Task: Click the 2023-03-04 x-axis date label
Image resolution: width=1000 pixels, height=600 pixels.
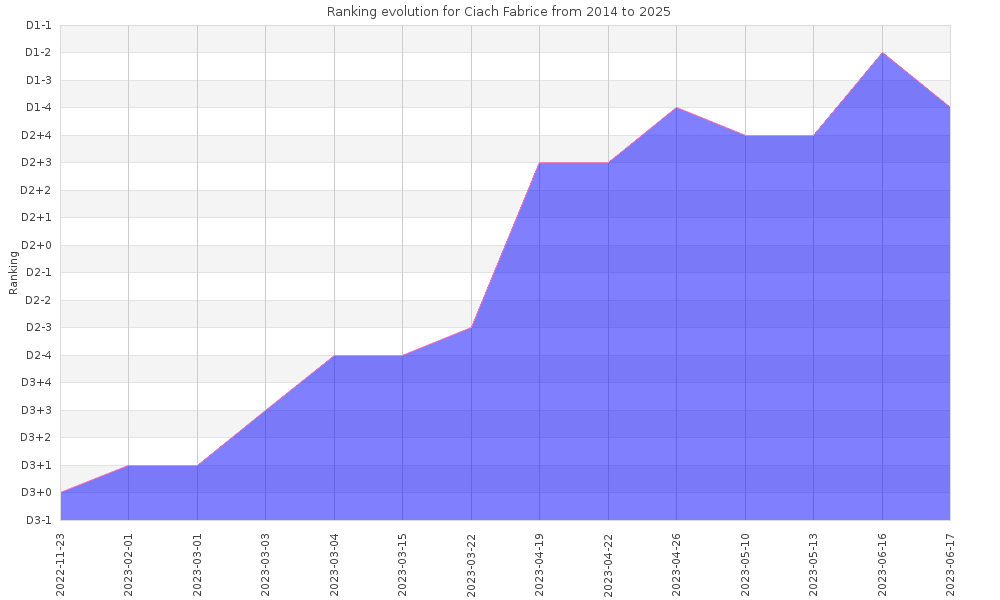Action: tap(334, 563)
